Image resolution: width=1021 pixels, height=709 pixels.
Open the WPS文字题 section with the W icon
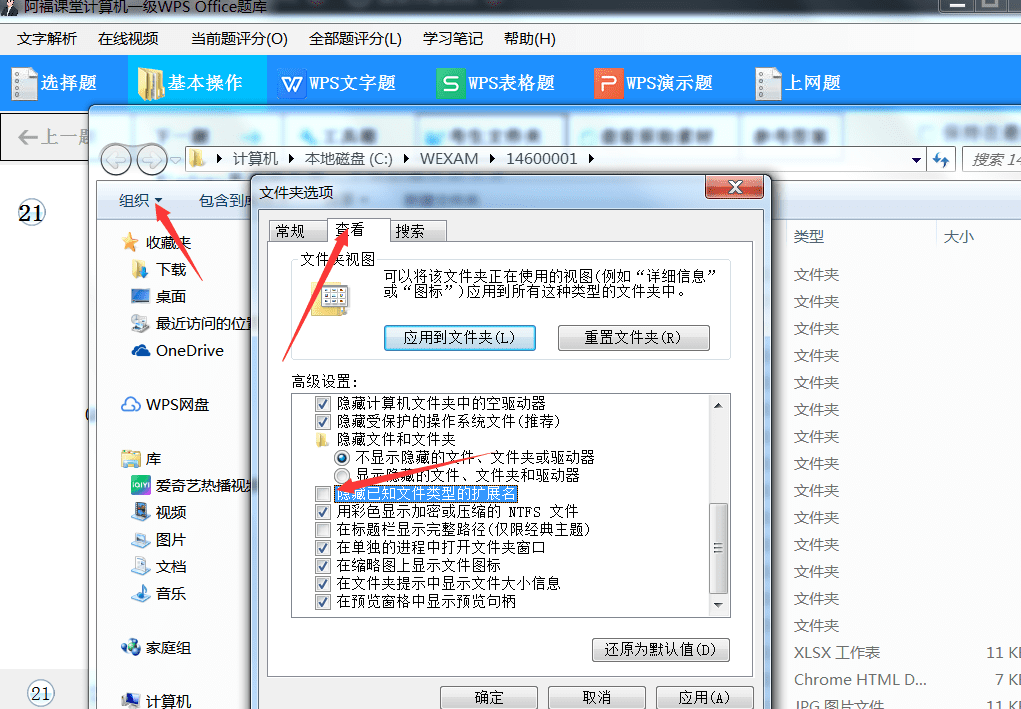[291, 83]
